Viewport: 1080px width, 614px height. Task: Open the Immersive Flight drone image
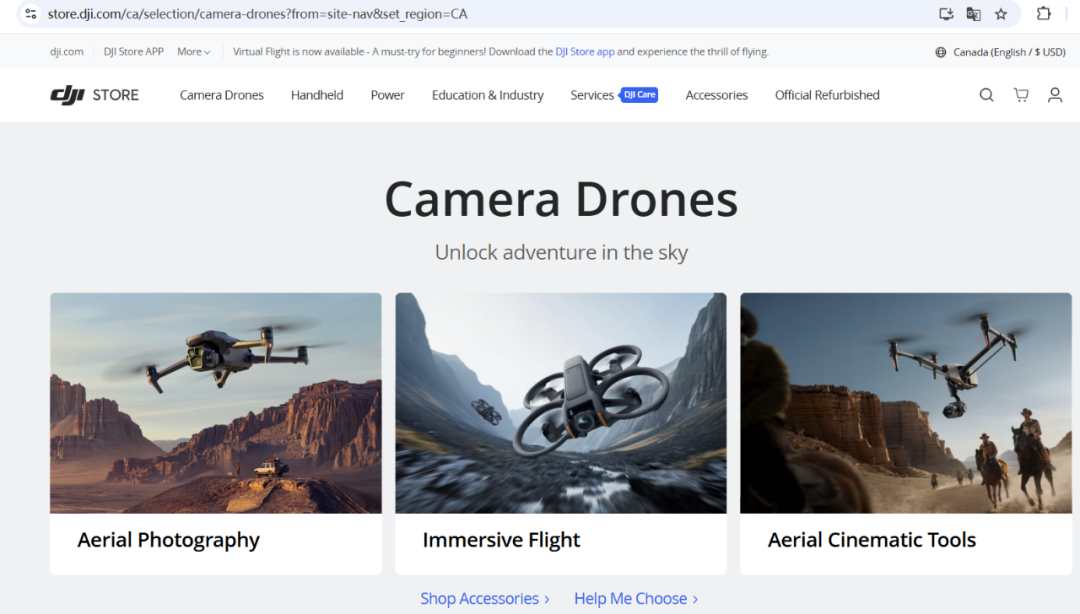pos(561,403)
